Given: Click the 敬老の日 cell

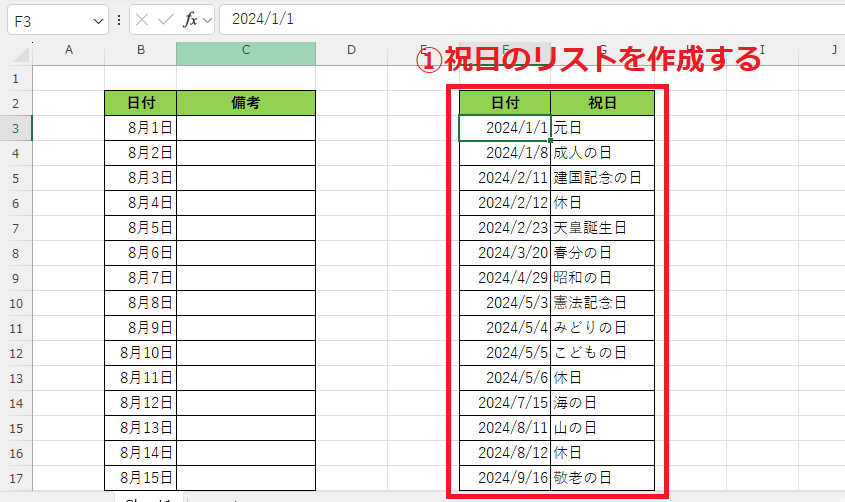Looking at the screenshot, I should click(602, 478).
